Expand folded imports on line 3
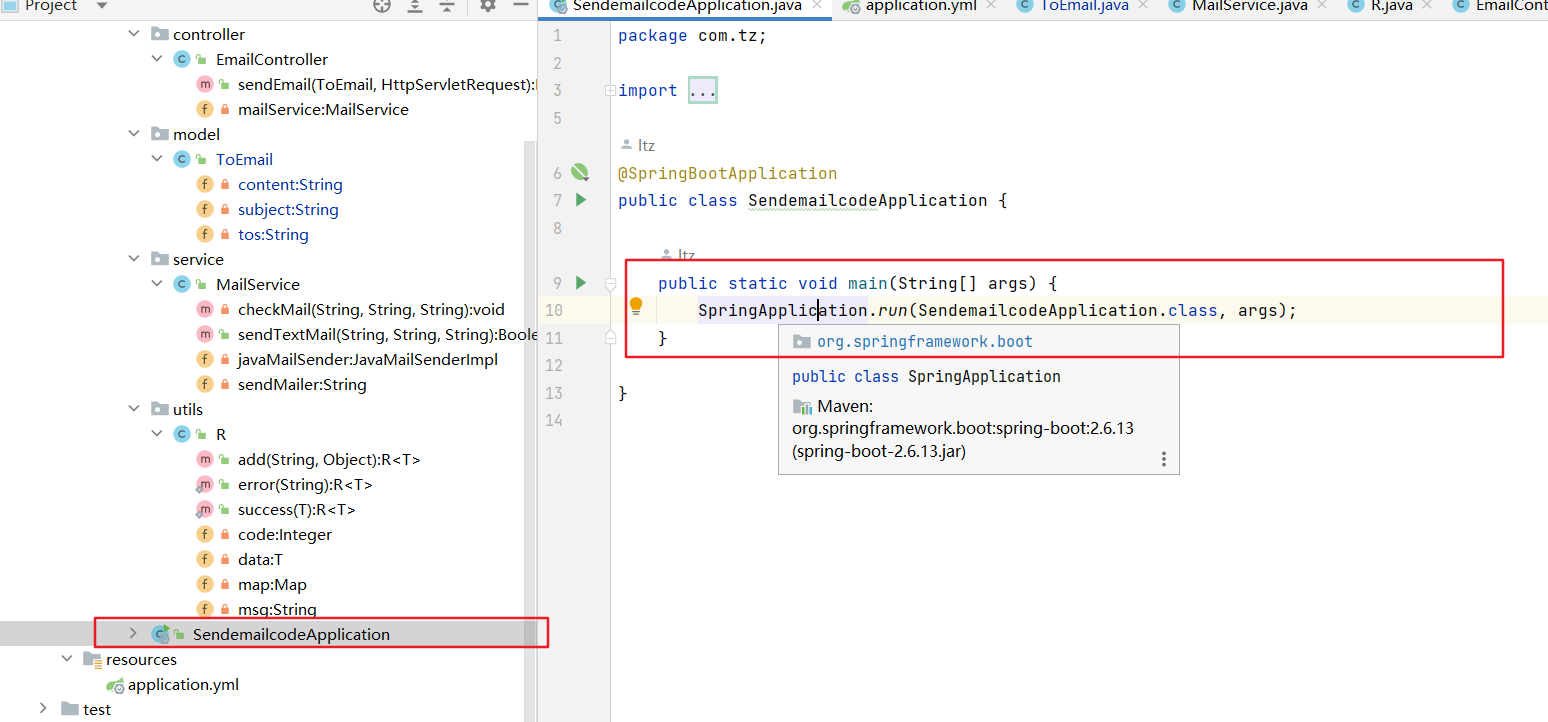Viewport: 1548px width, 722px height. [610, 90]
